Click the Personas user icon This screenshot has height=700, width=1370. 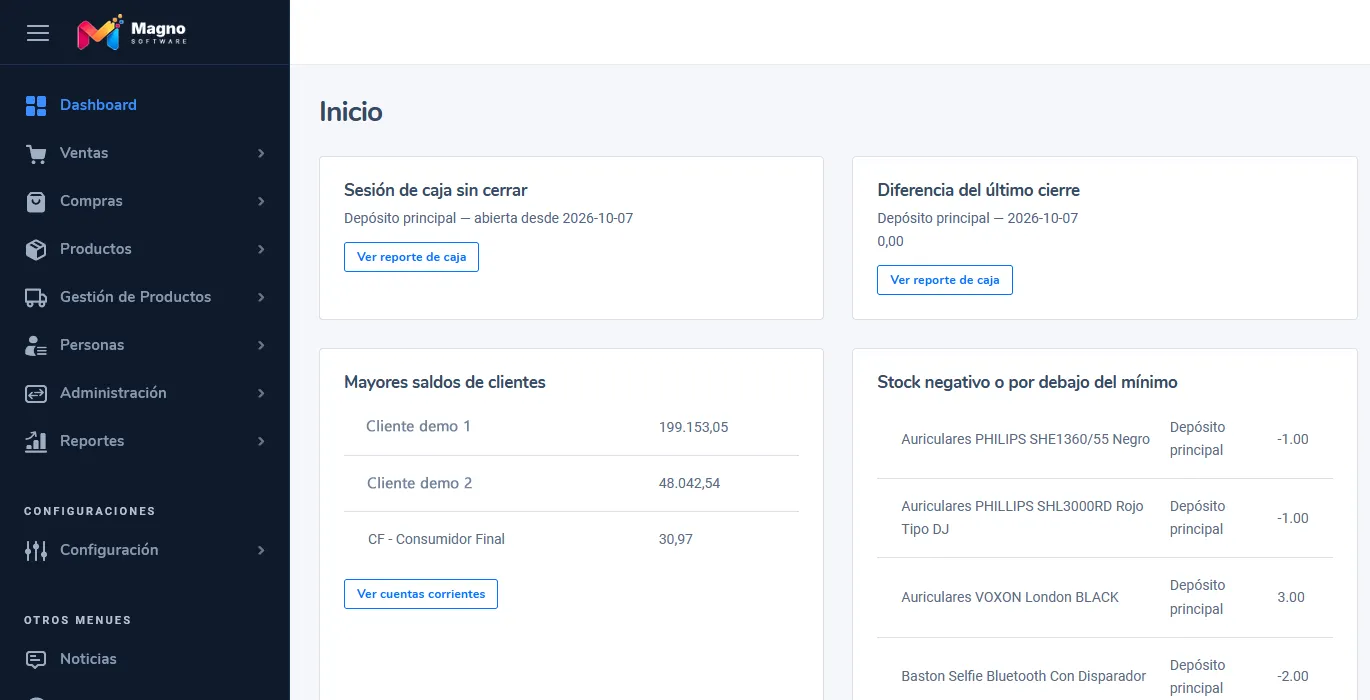36,346
